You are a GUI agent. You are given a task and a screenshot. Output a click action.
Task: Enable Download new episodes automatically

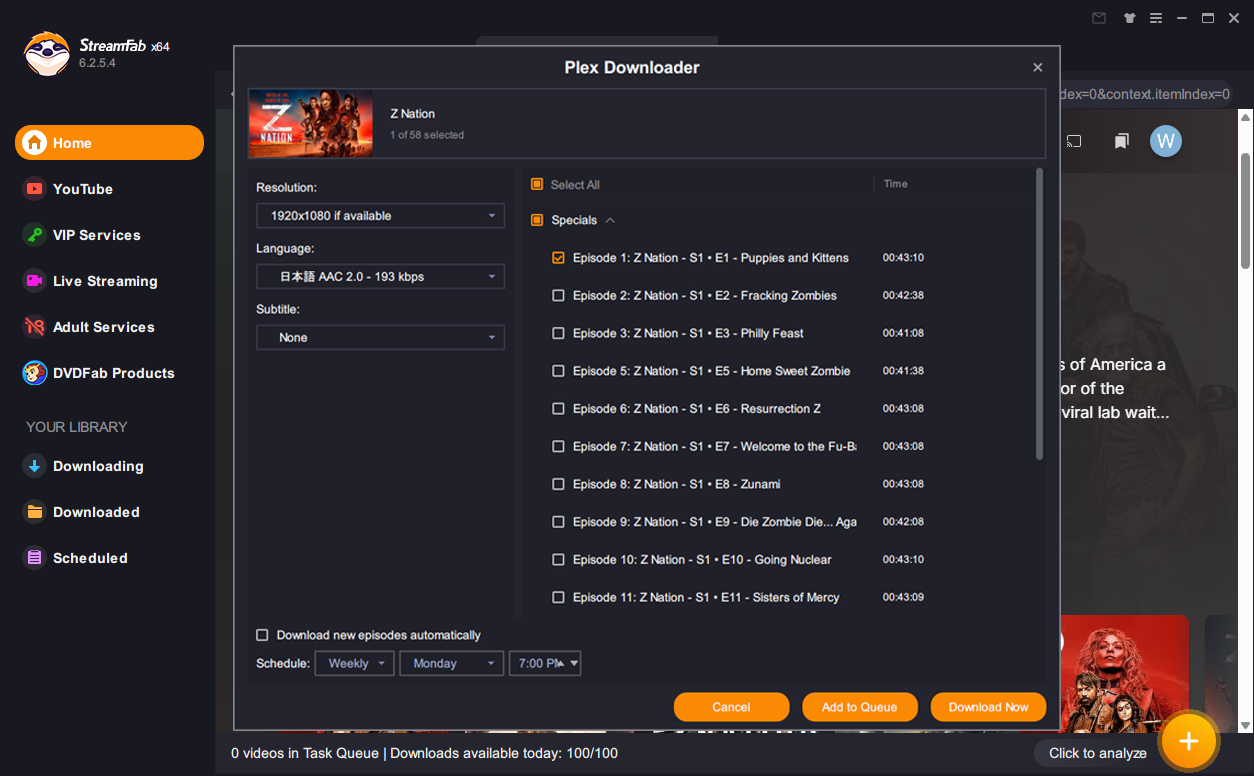[262, 635]
